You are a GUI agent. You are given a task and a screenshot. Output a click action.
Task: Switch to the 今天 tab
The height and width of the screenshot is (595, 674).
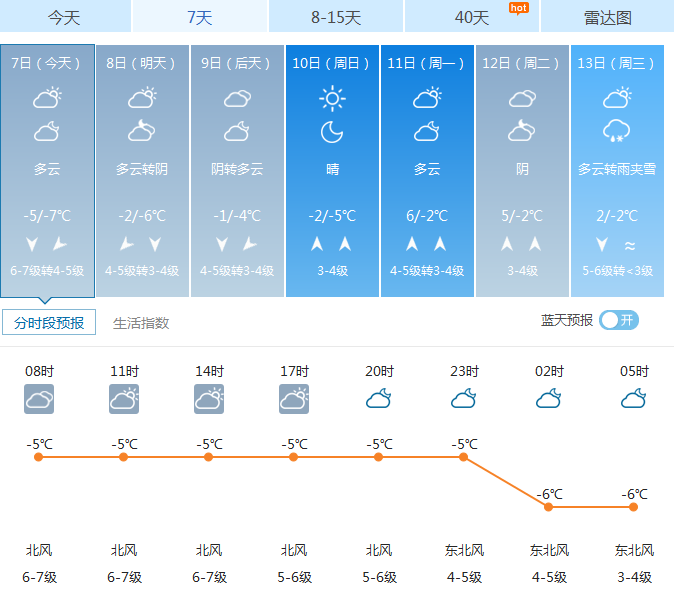64,16
